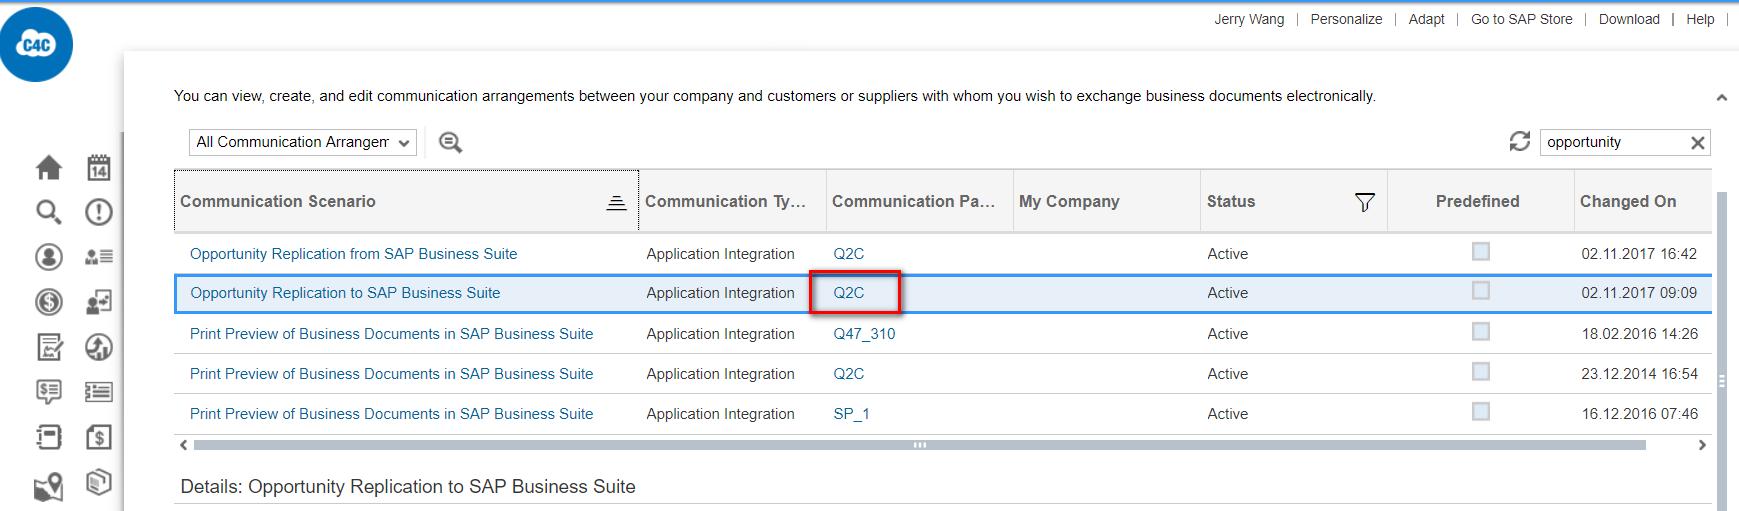Toggle Predefined checkbox for SP_1 row
The height and width of the screenshot is (511, 1739).
coord(1480,412)
